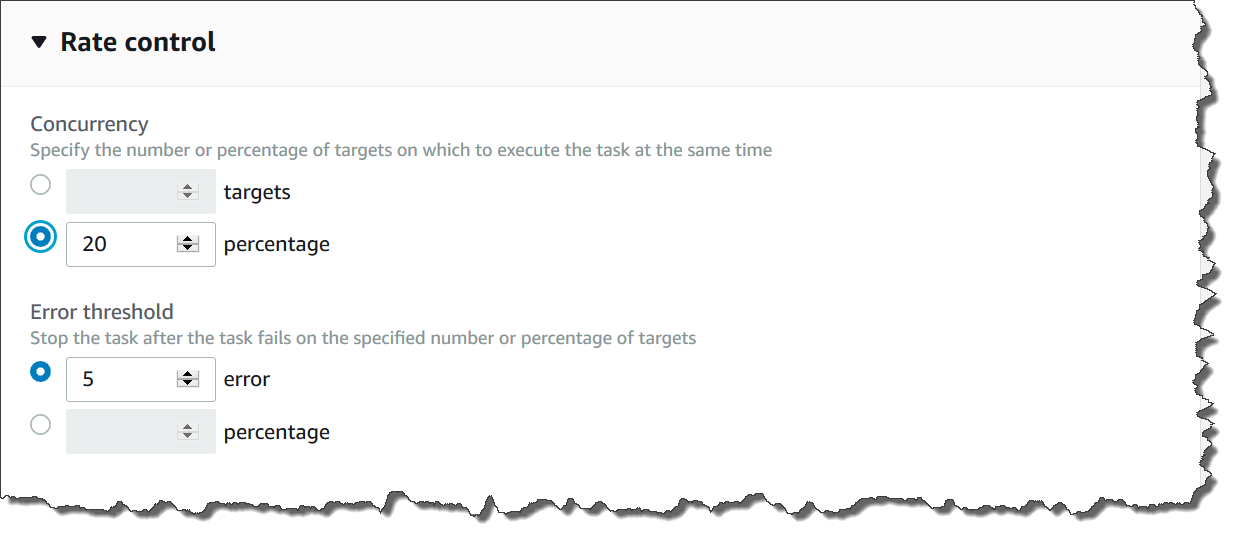
Task: Collapse the Rate control section triangle
Action: (x=39, y=42)
